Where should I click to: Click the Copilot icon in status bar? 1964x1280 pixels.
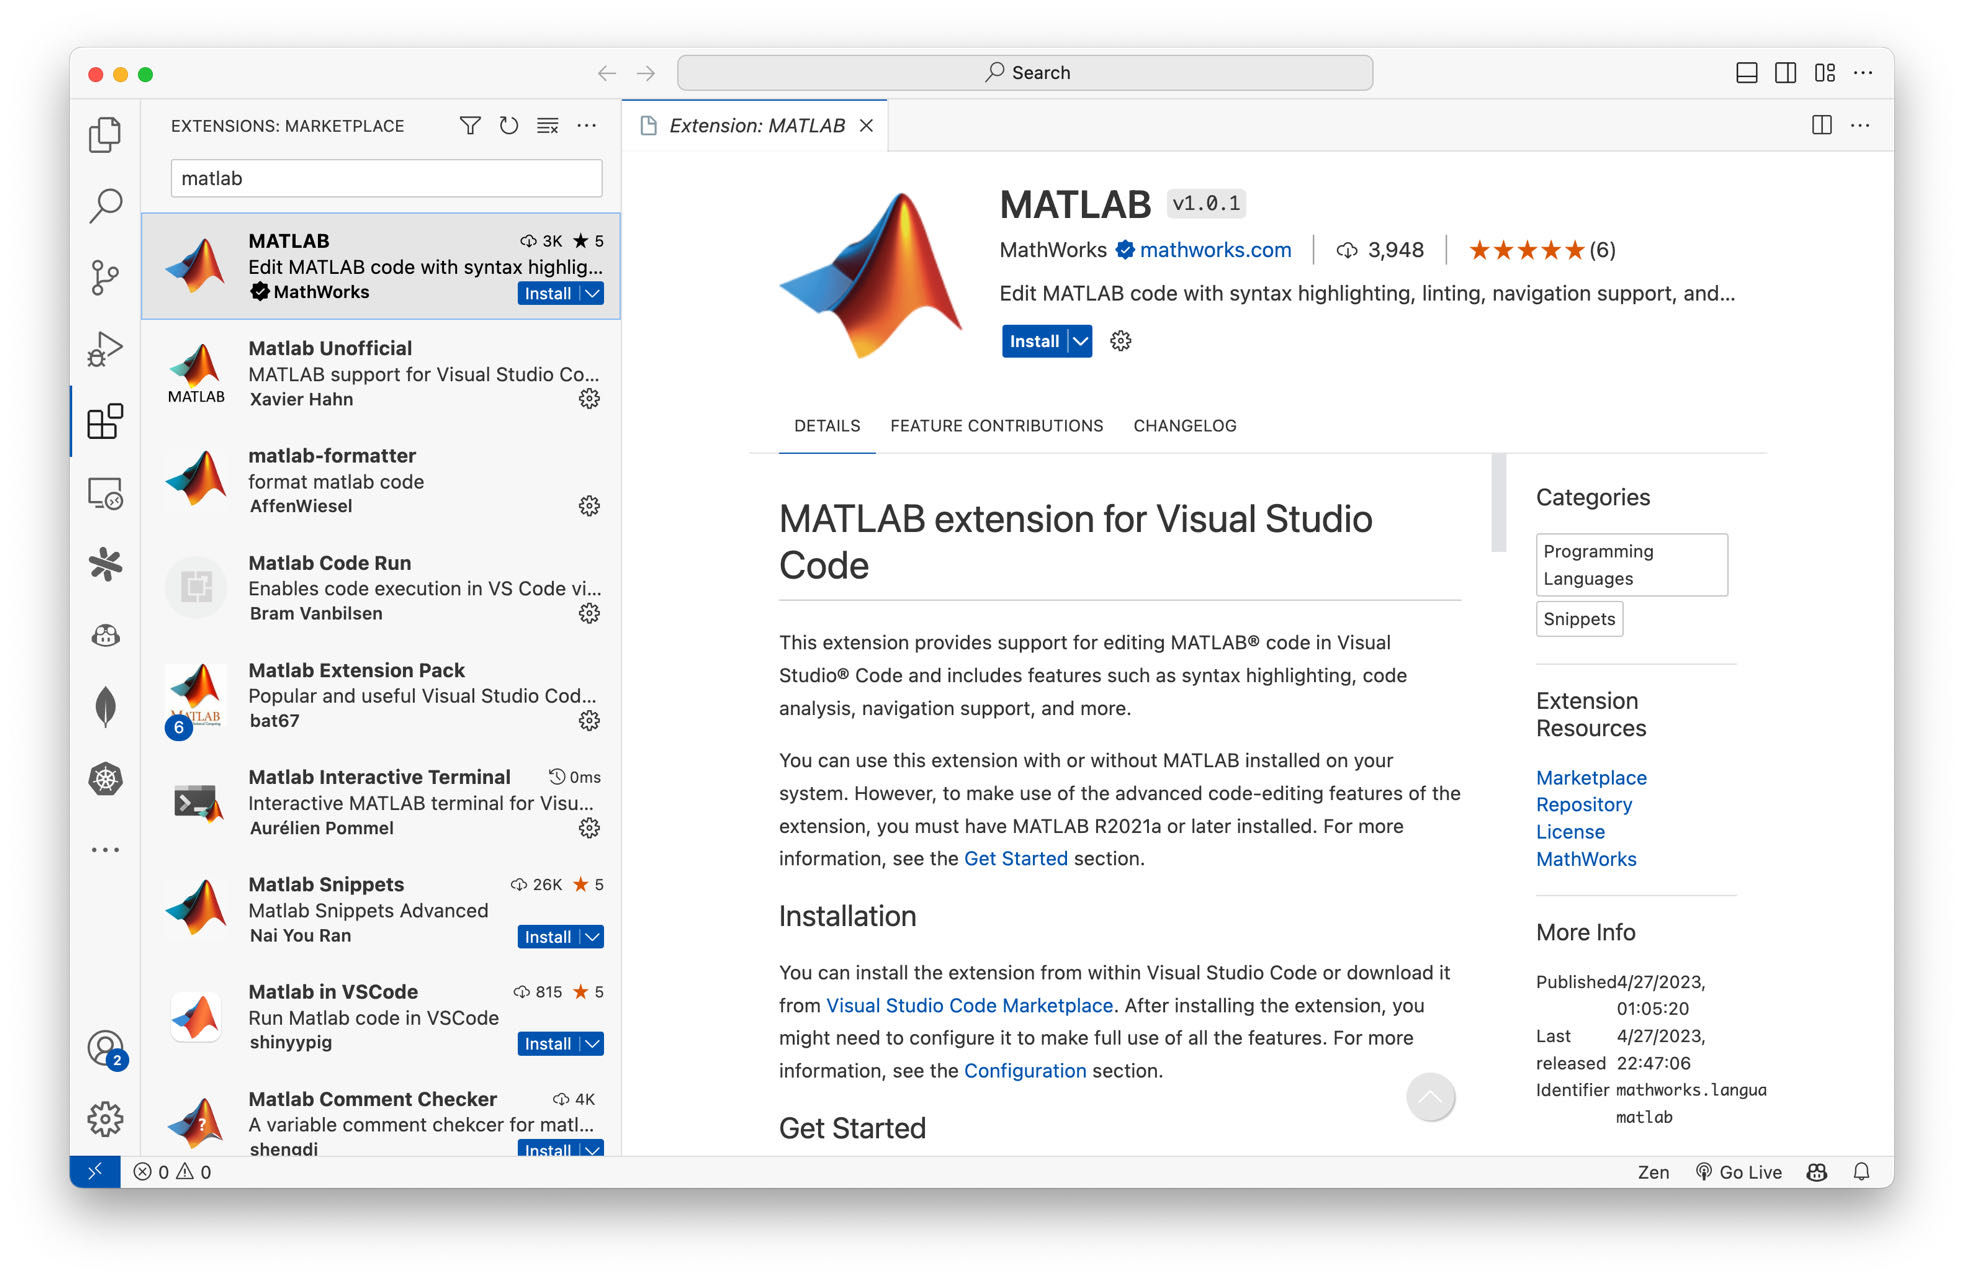[1818, 1171]
